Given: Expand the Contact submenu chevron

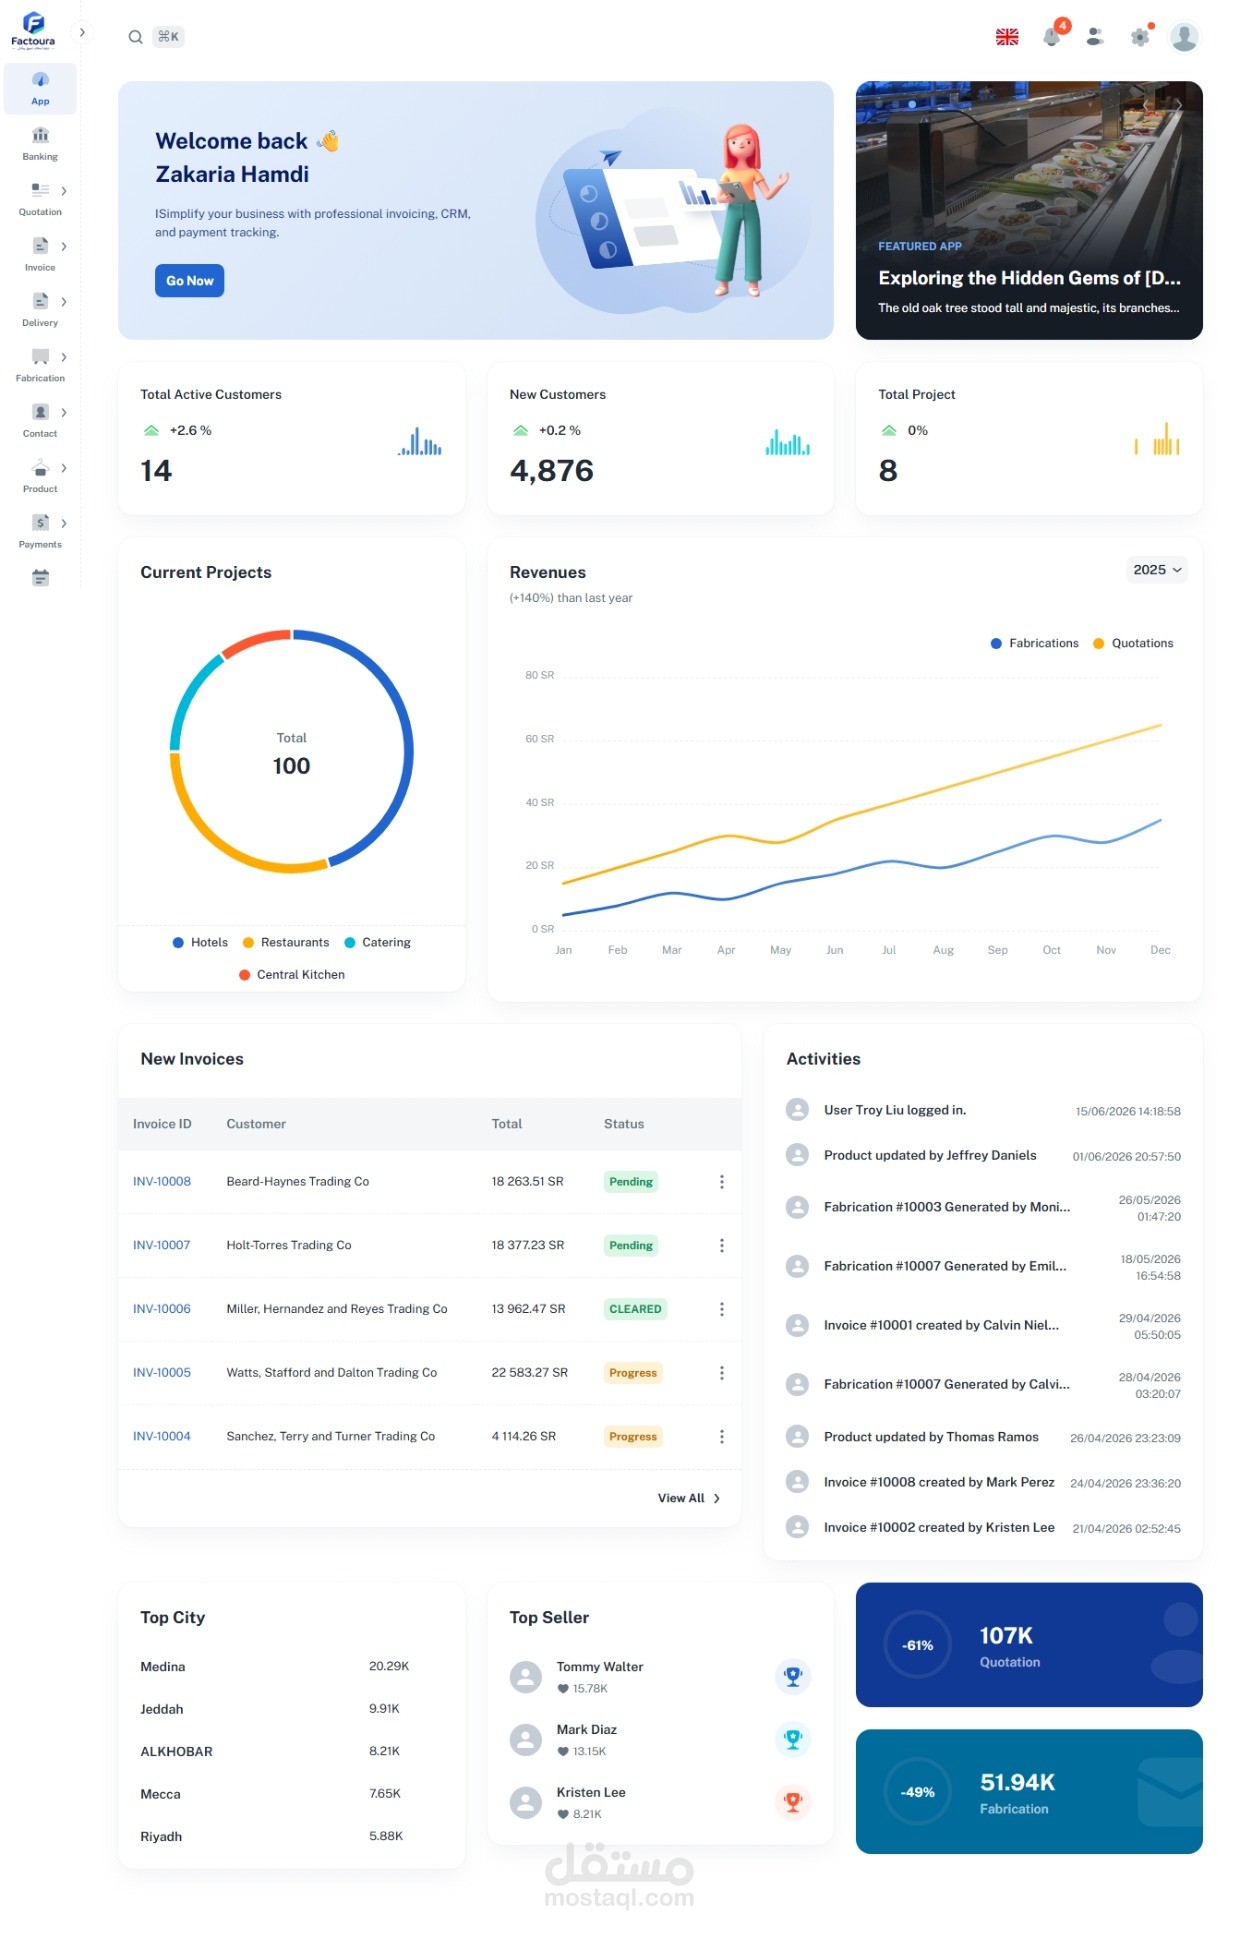Looking at the screenshot, I should click(64, 412).
